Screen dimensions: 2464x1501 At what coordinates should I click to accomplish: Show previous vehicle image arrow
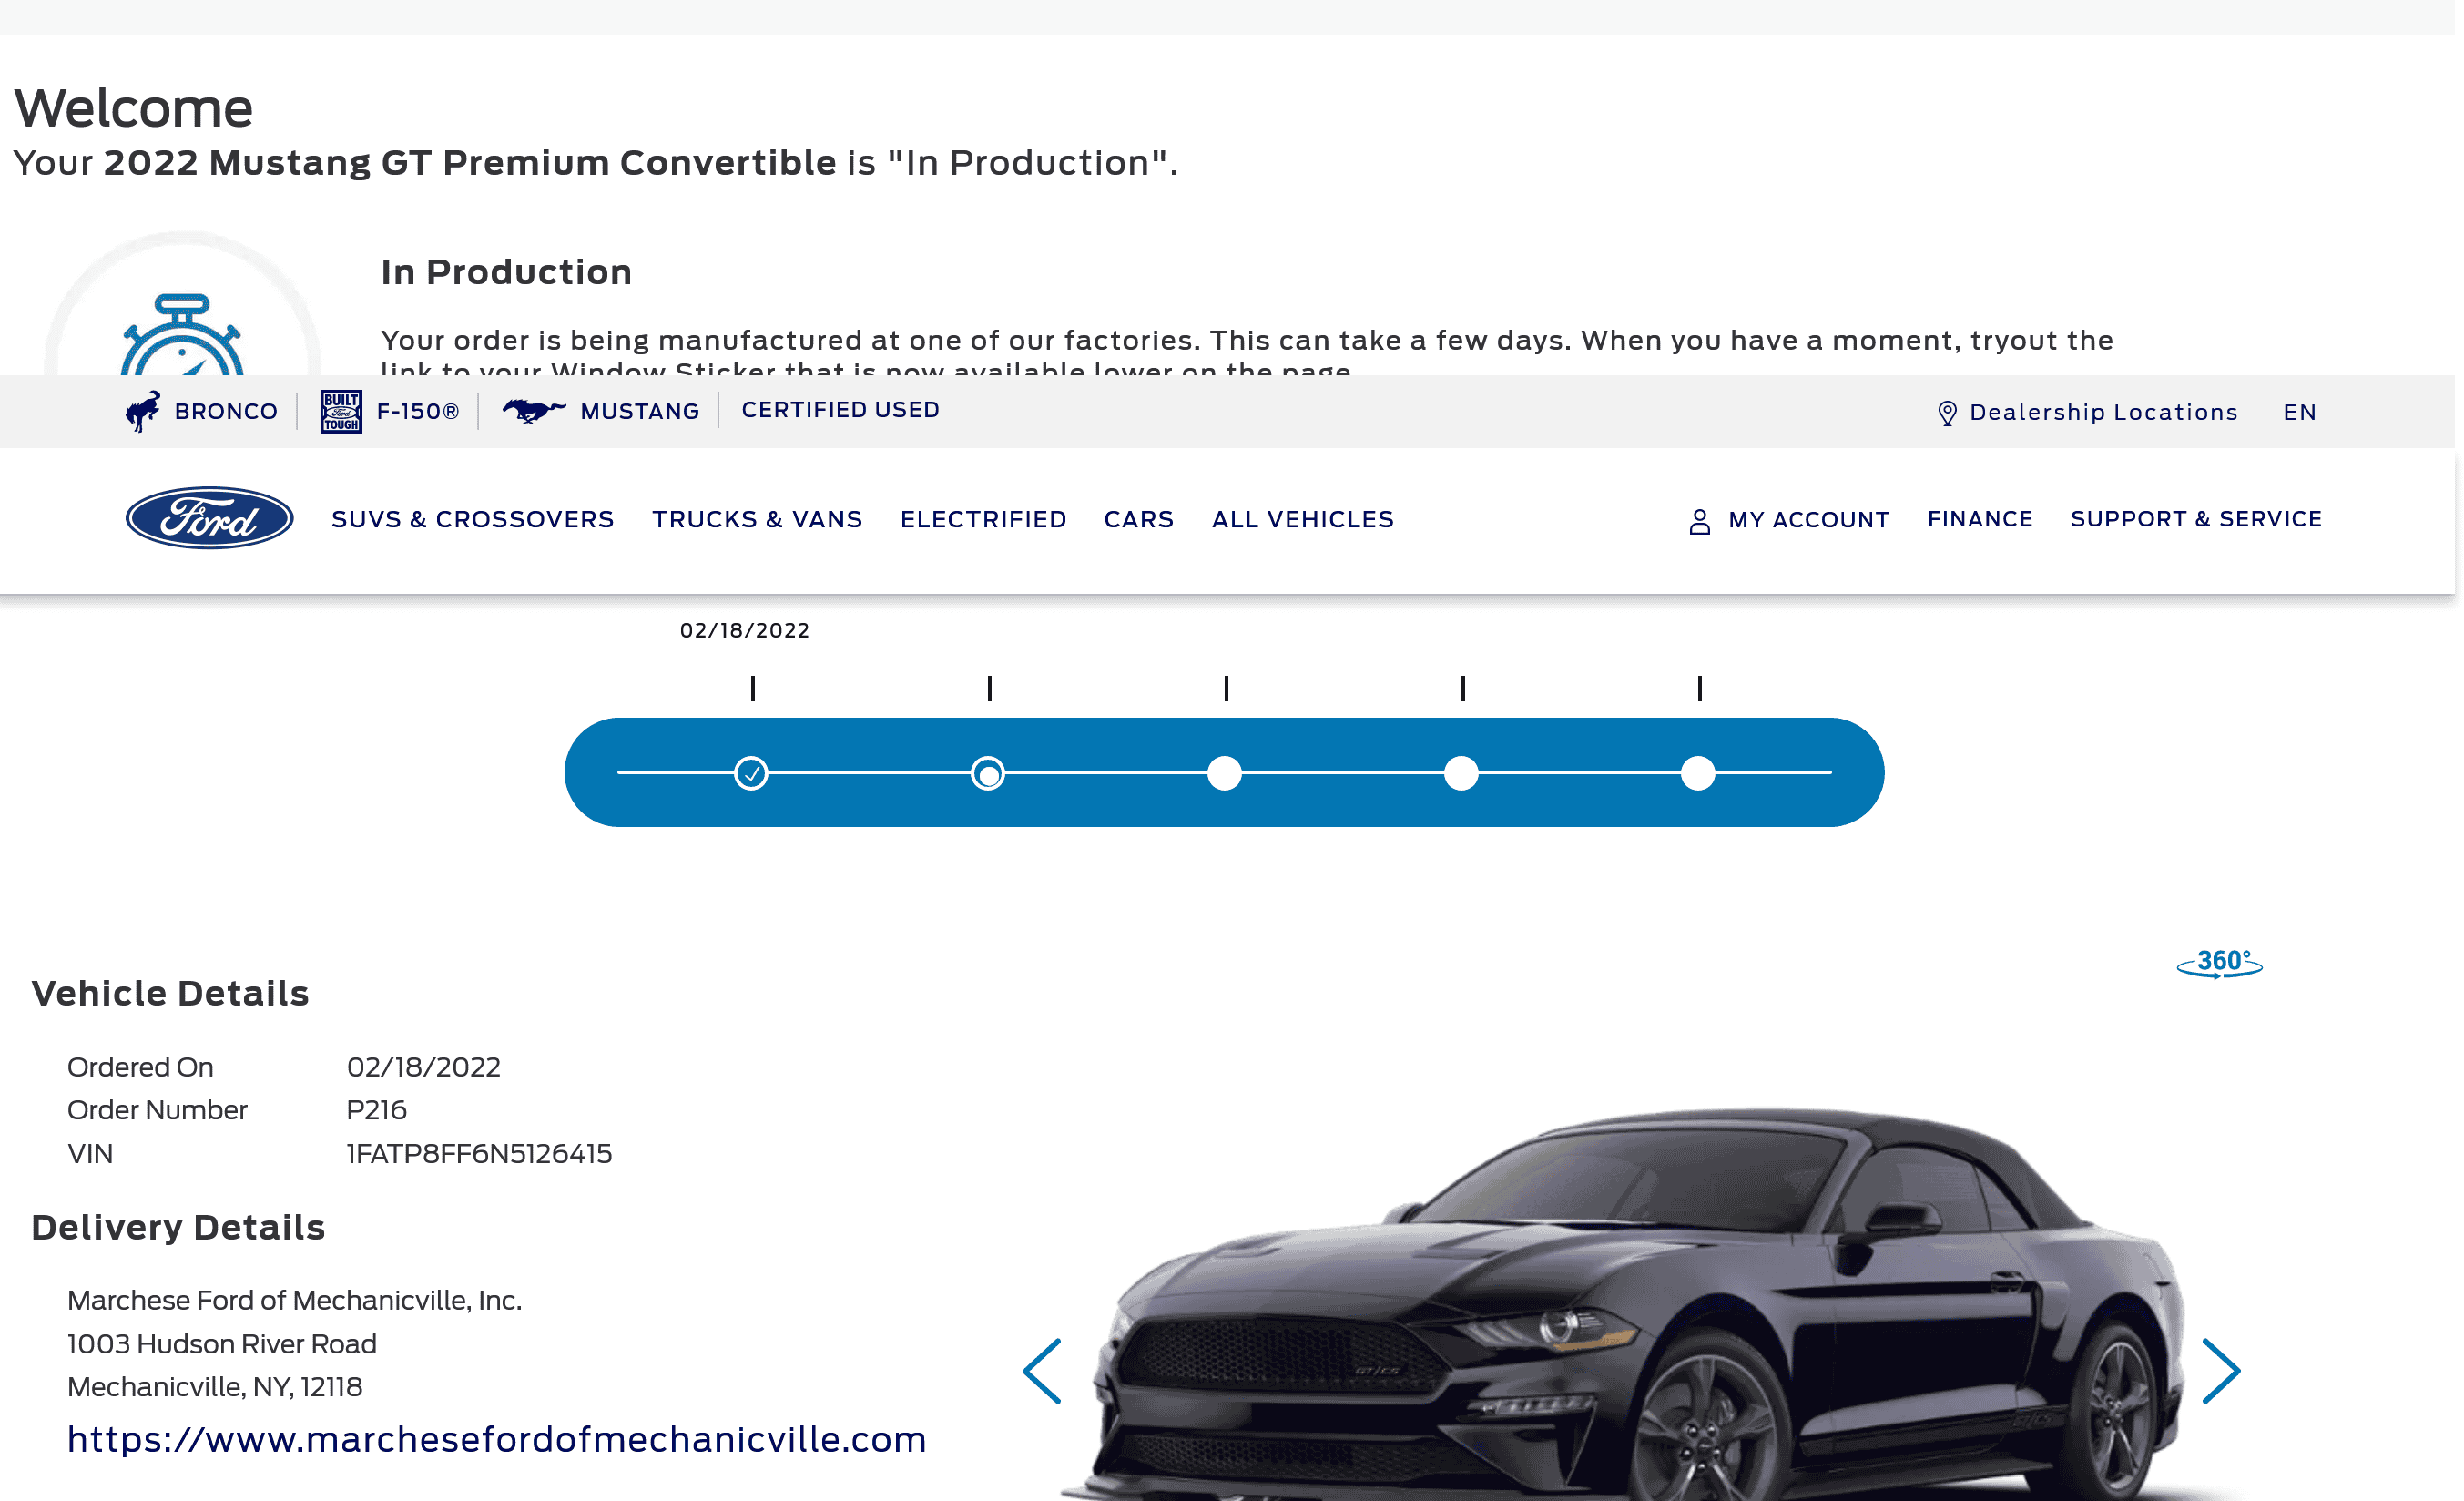pos(1042,1371)
